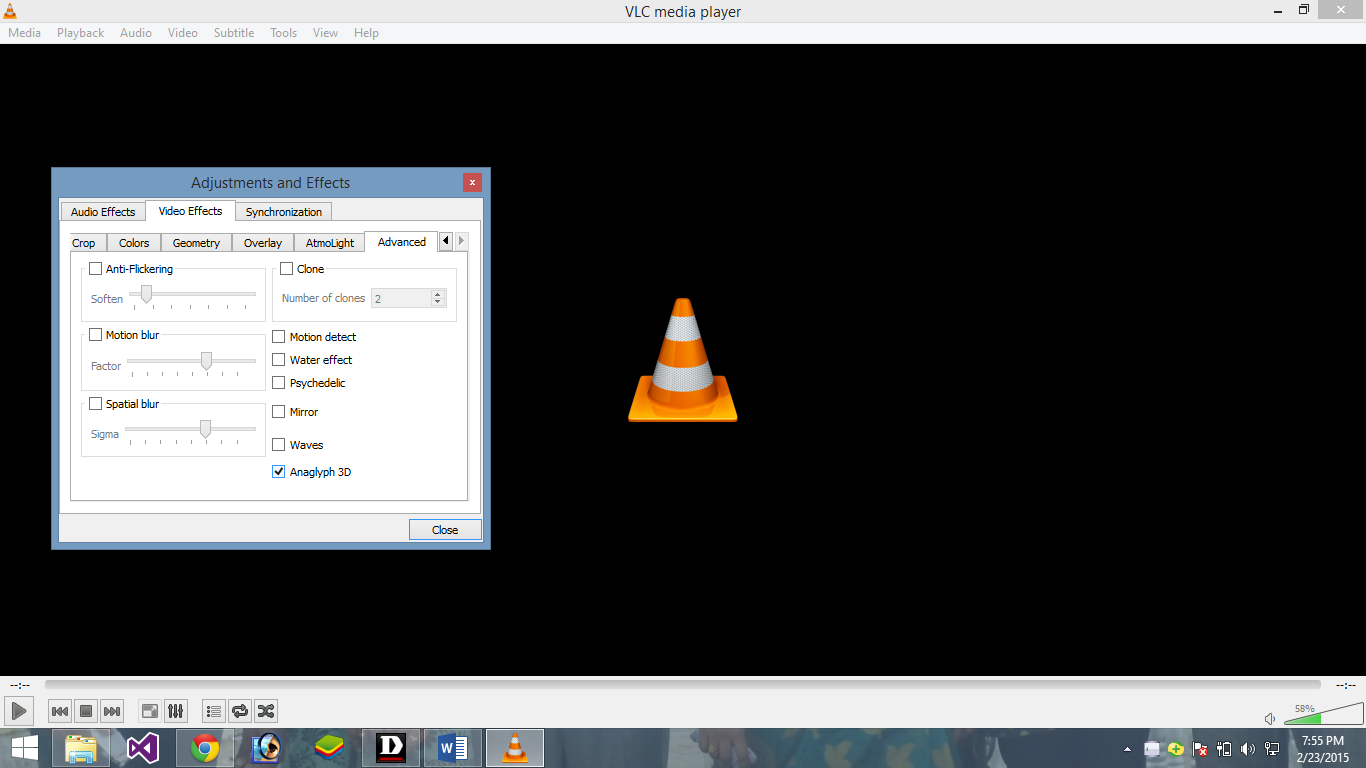Enable the Motion blur checkbox
1366x768 pixels.
point(96,335)
